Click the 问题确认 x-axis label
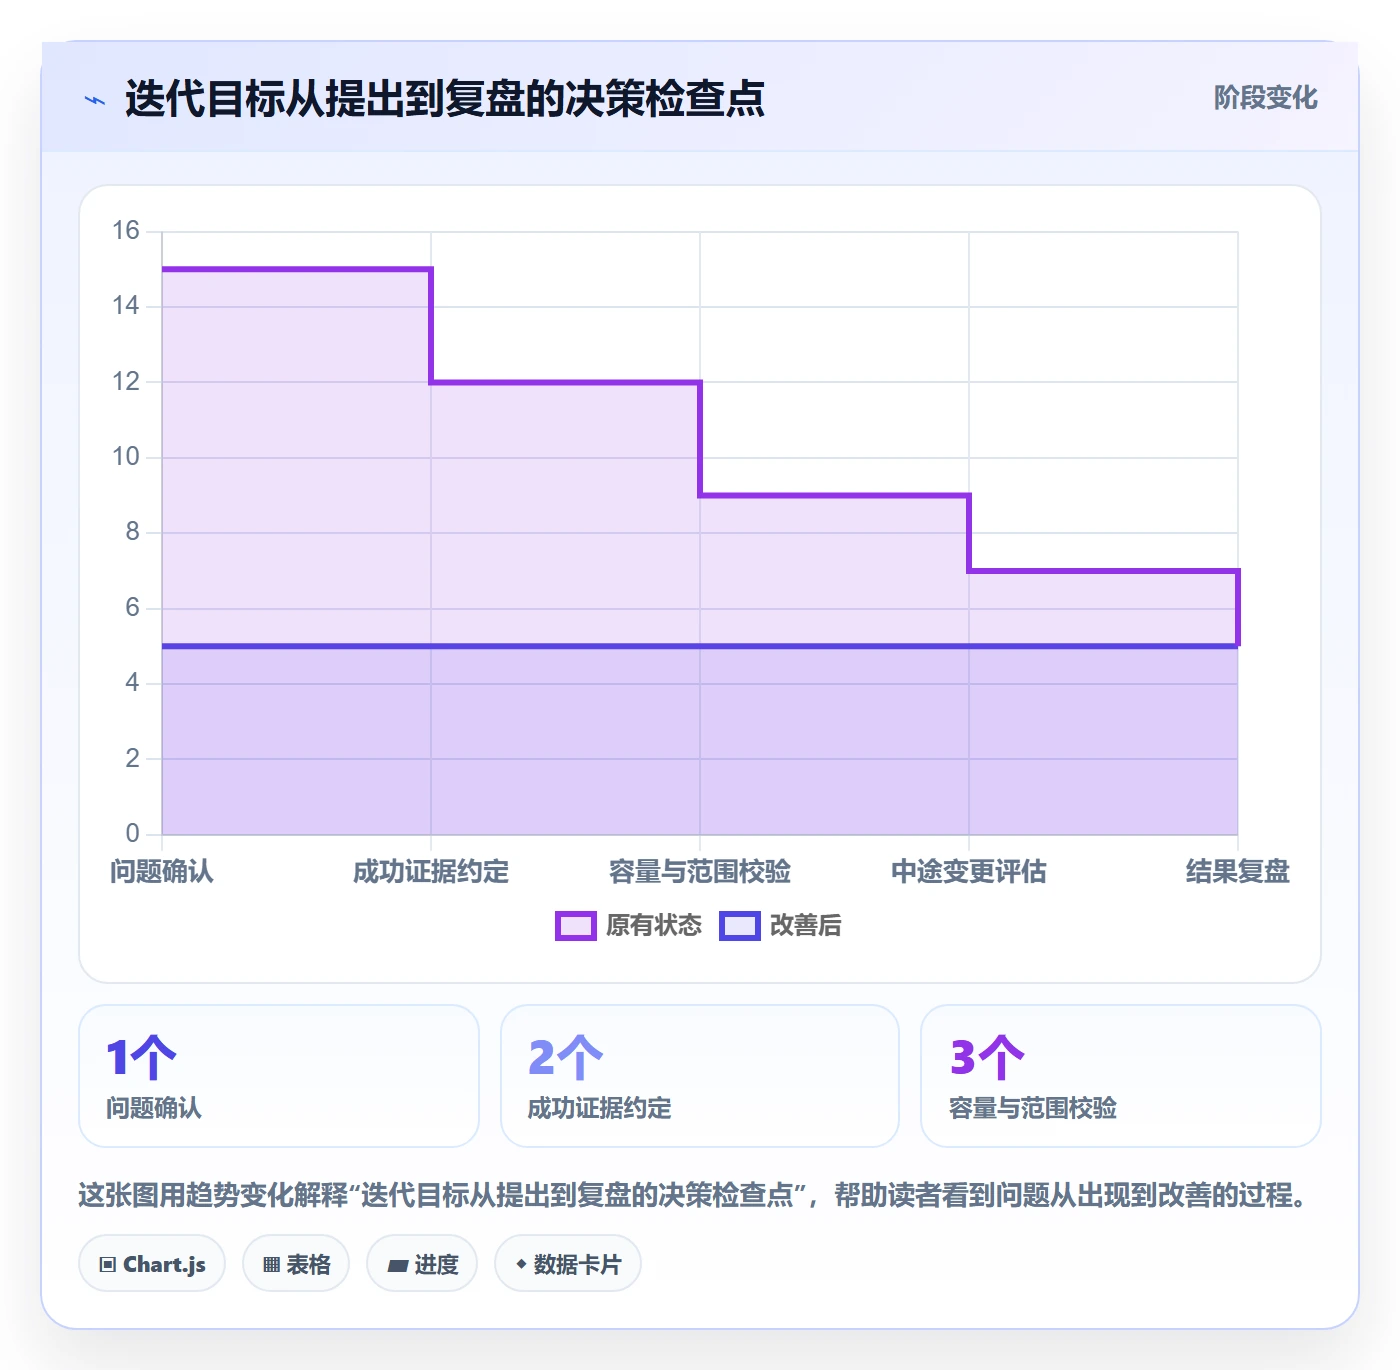The height and width of the screenshot is (1370, 1400). pos(162,872)
